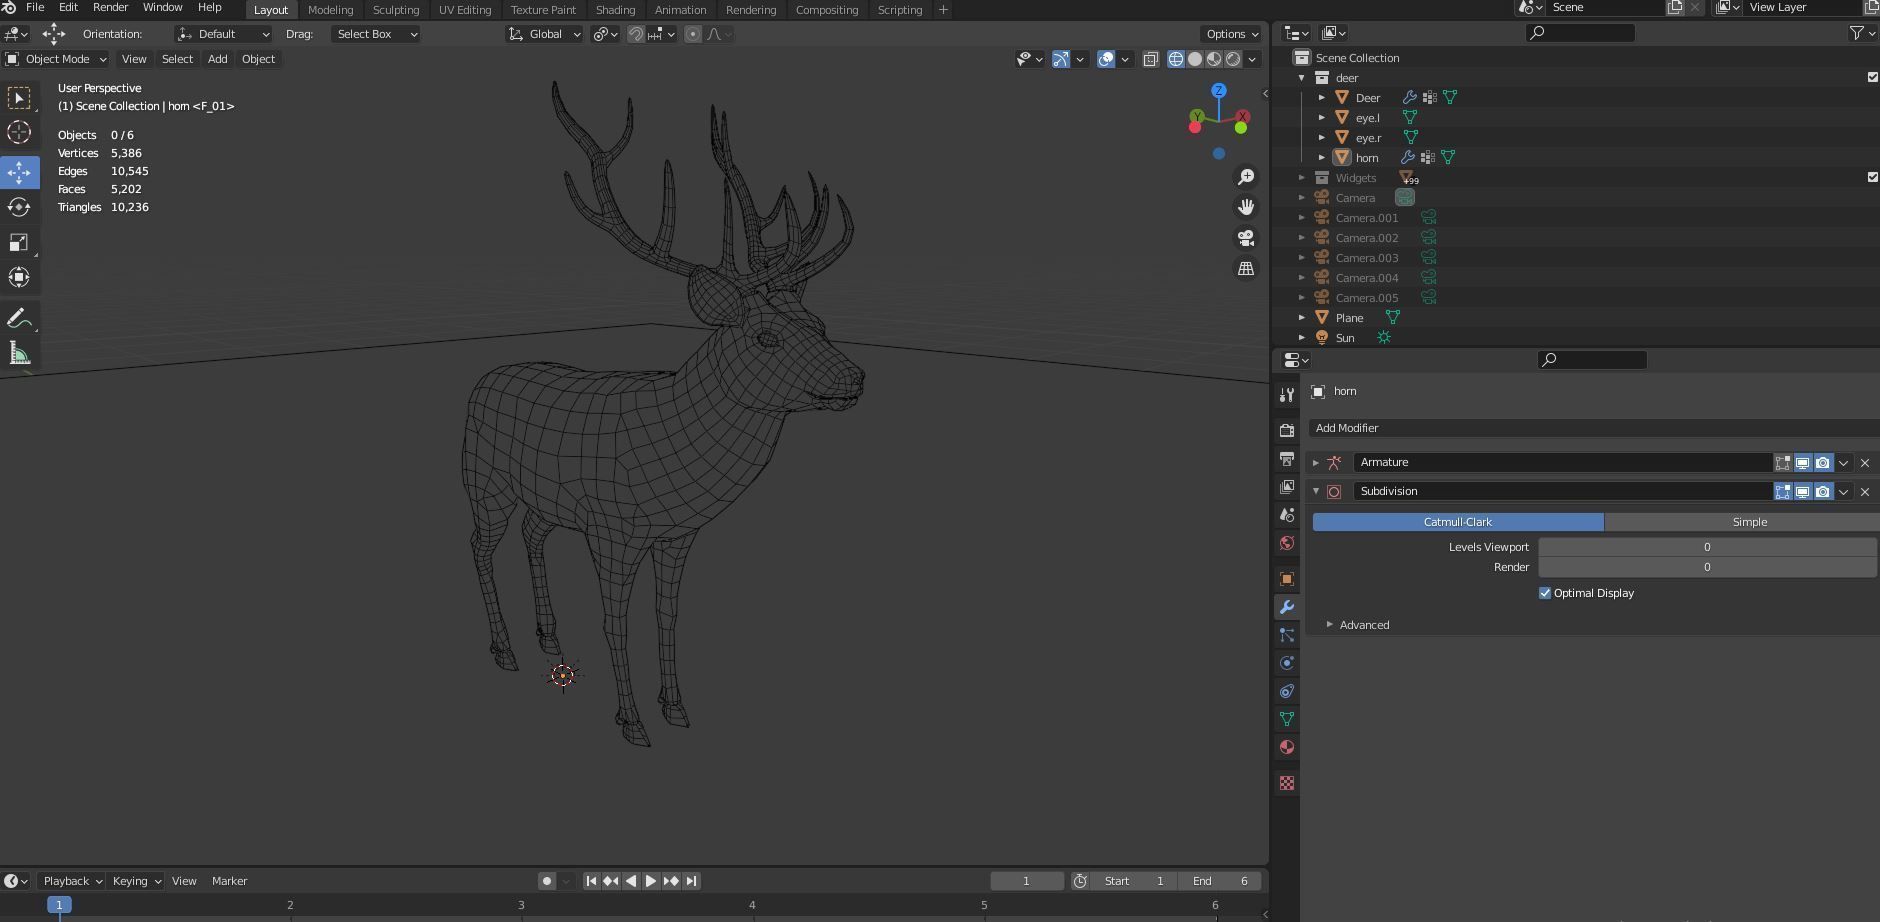Expand the Armature modifier panel
The height and width of the screenshot is (922, 1880).
click(x=1316, y=463)
